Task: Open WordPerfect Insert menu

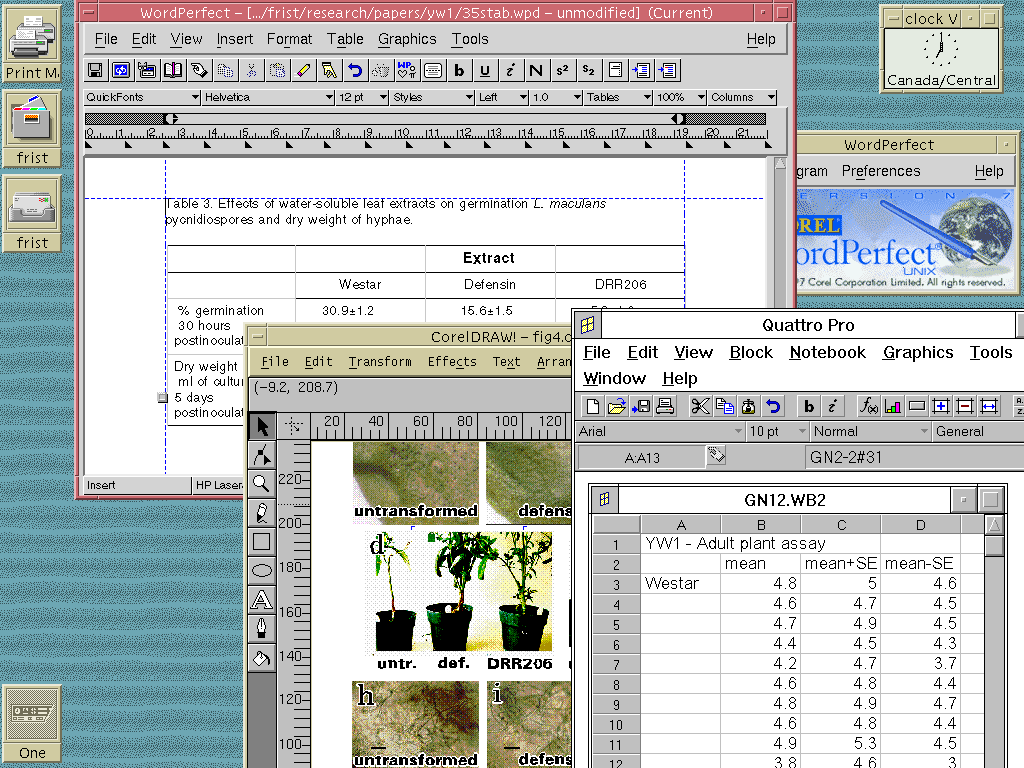Action: (x=234, y=39)
